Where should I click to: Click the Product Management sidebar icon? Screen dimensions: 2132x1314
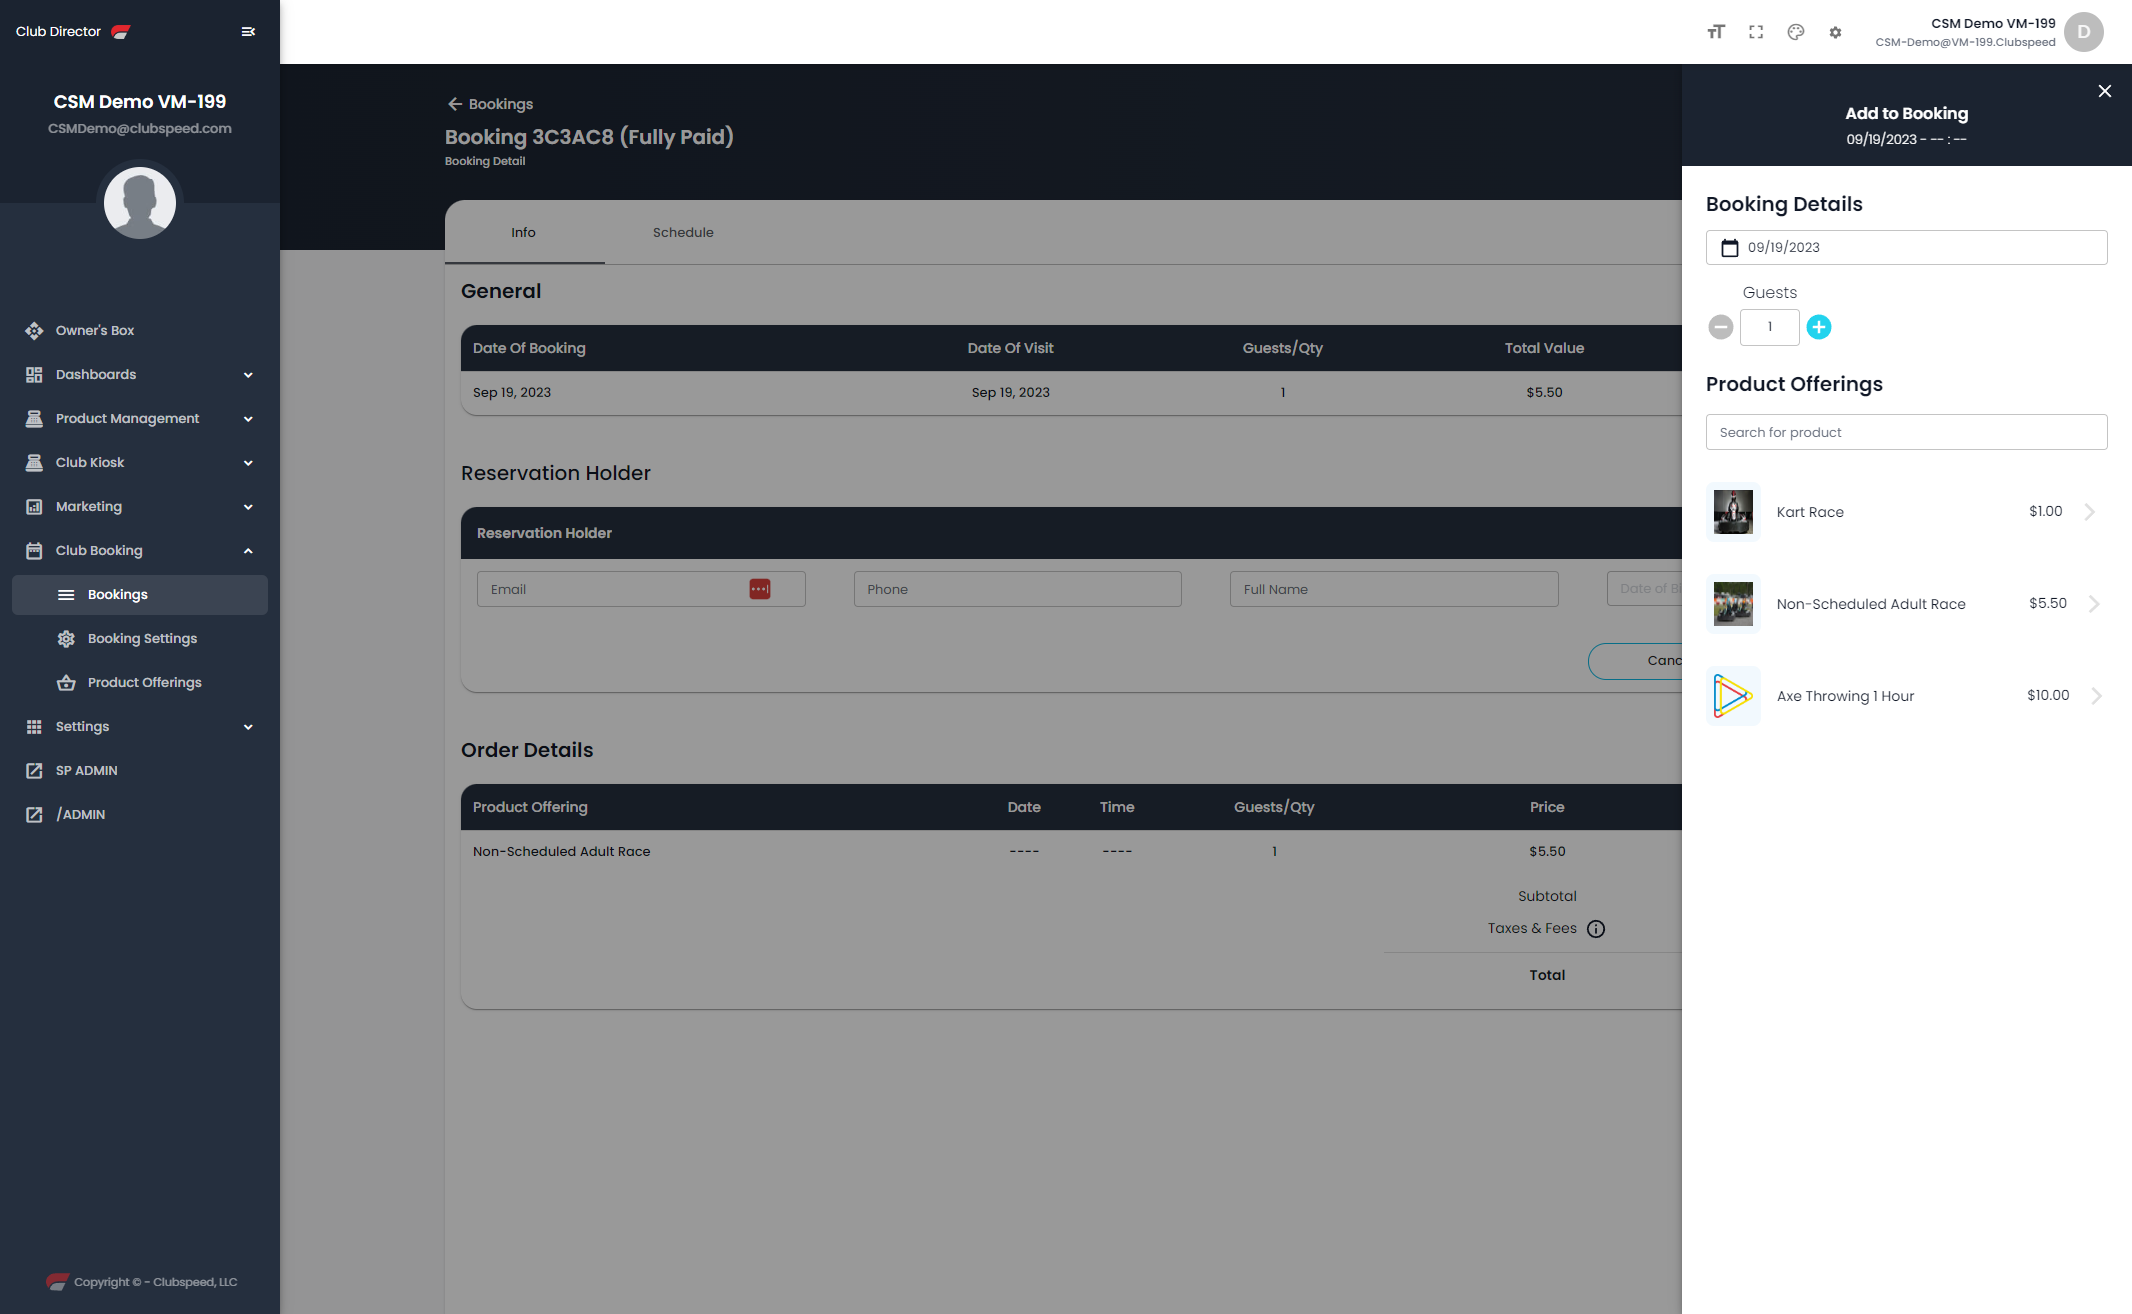34,419
